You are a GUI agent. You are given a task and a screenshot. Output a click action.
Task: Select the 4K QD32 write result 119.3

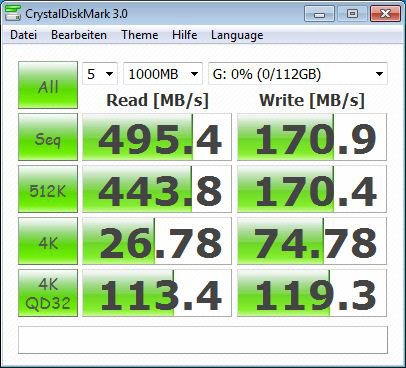pos(312,293)
